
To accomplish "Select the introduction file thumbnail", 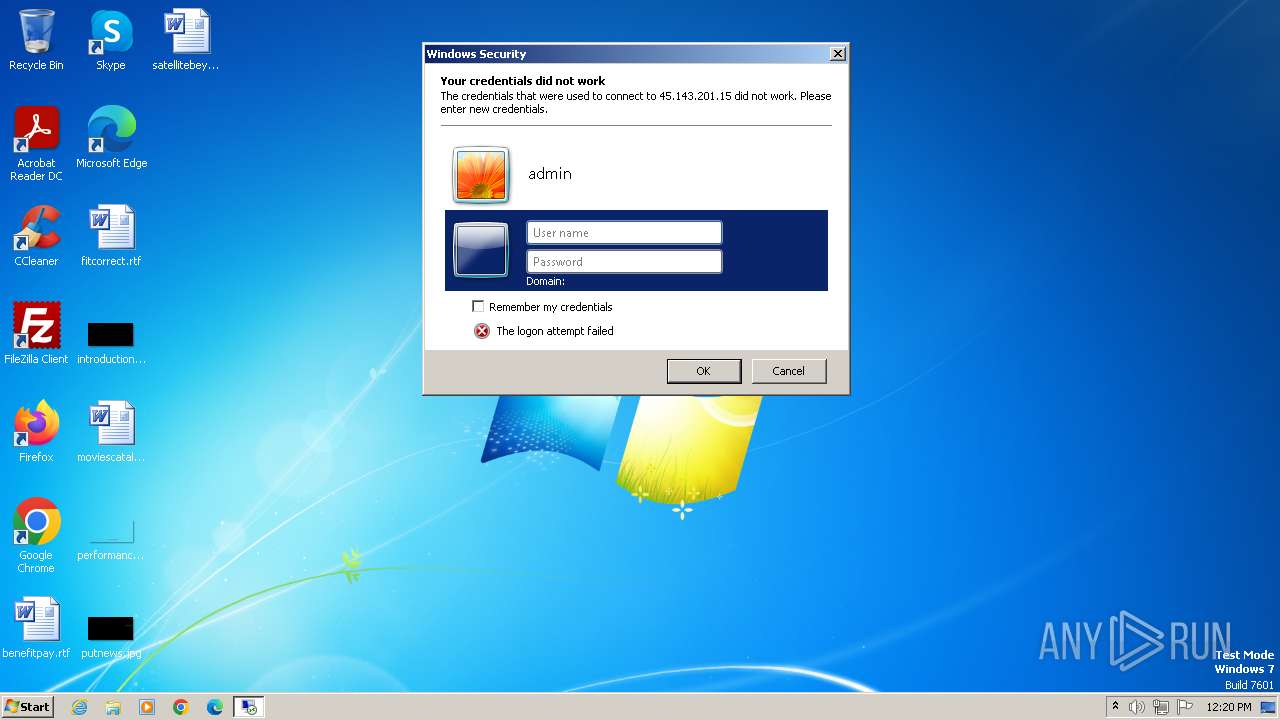I will 111,343.
